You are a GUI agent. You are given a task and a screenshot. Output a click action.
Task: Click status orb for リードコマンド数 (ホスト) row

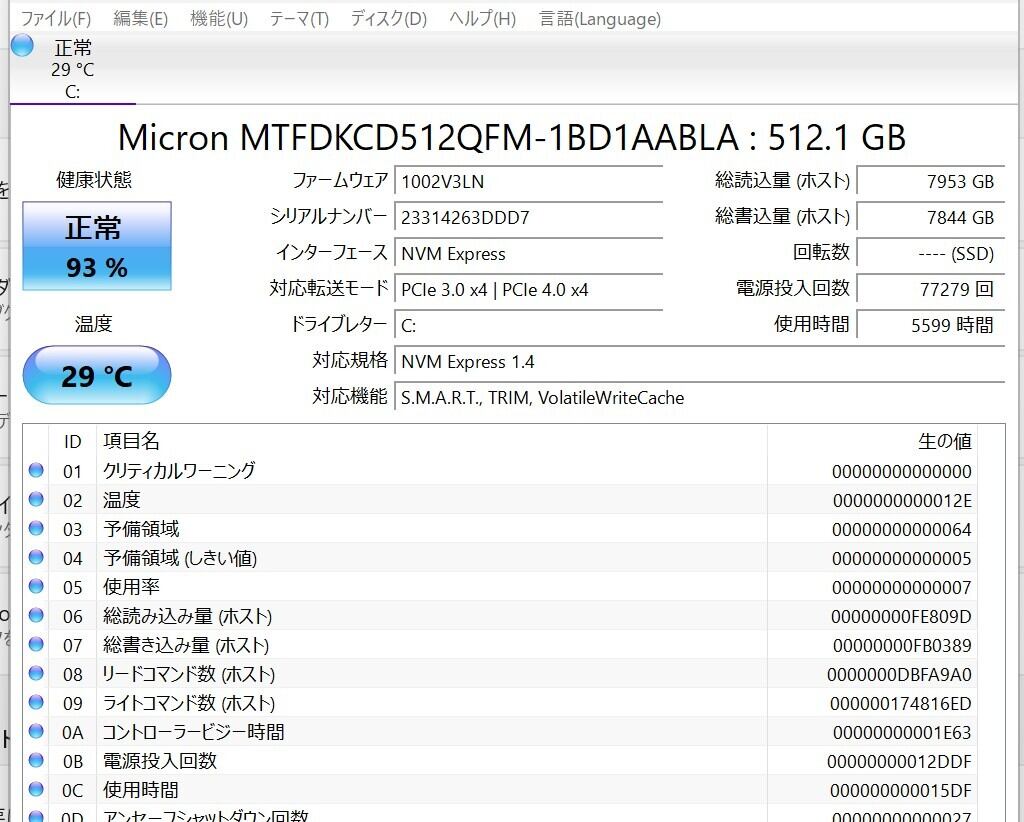(37, 673)
